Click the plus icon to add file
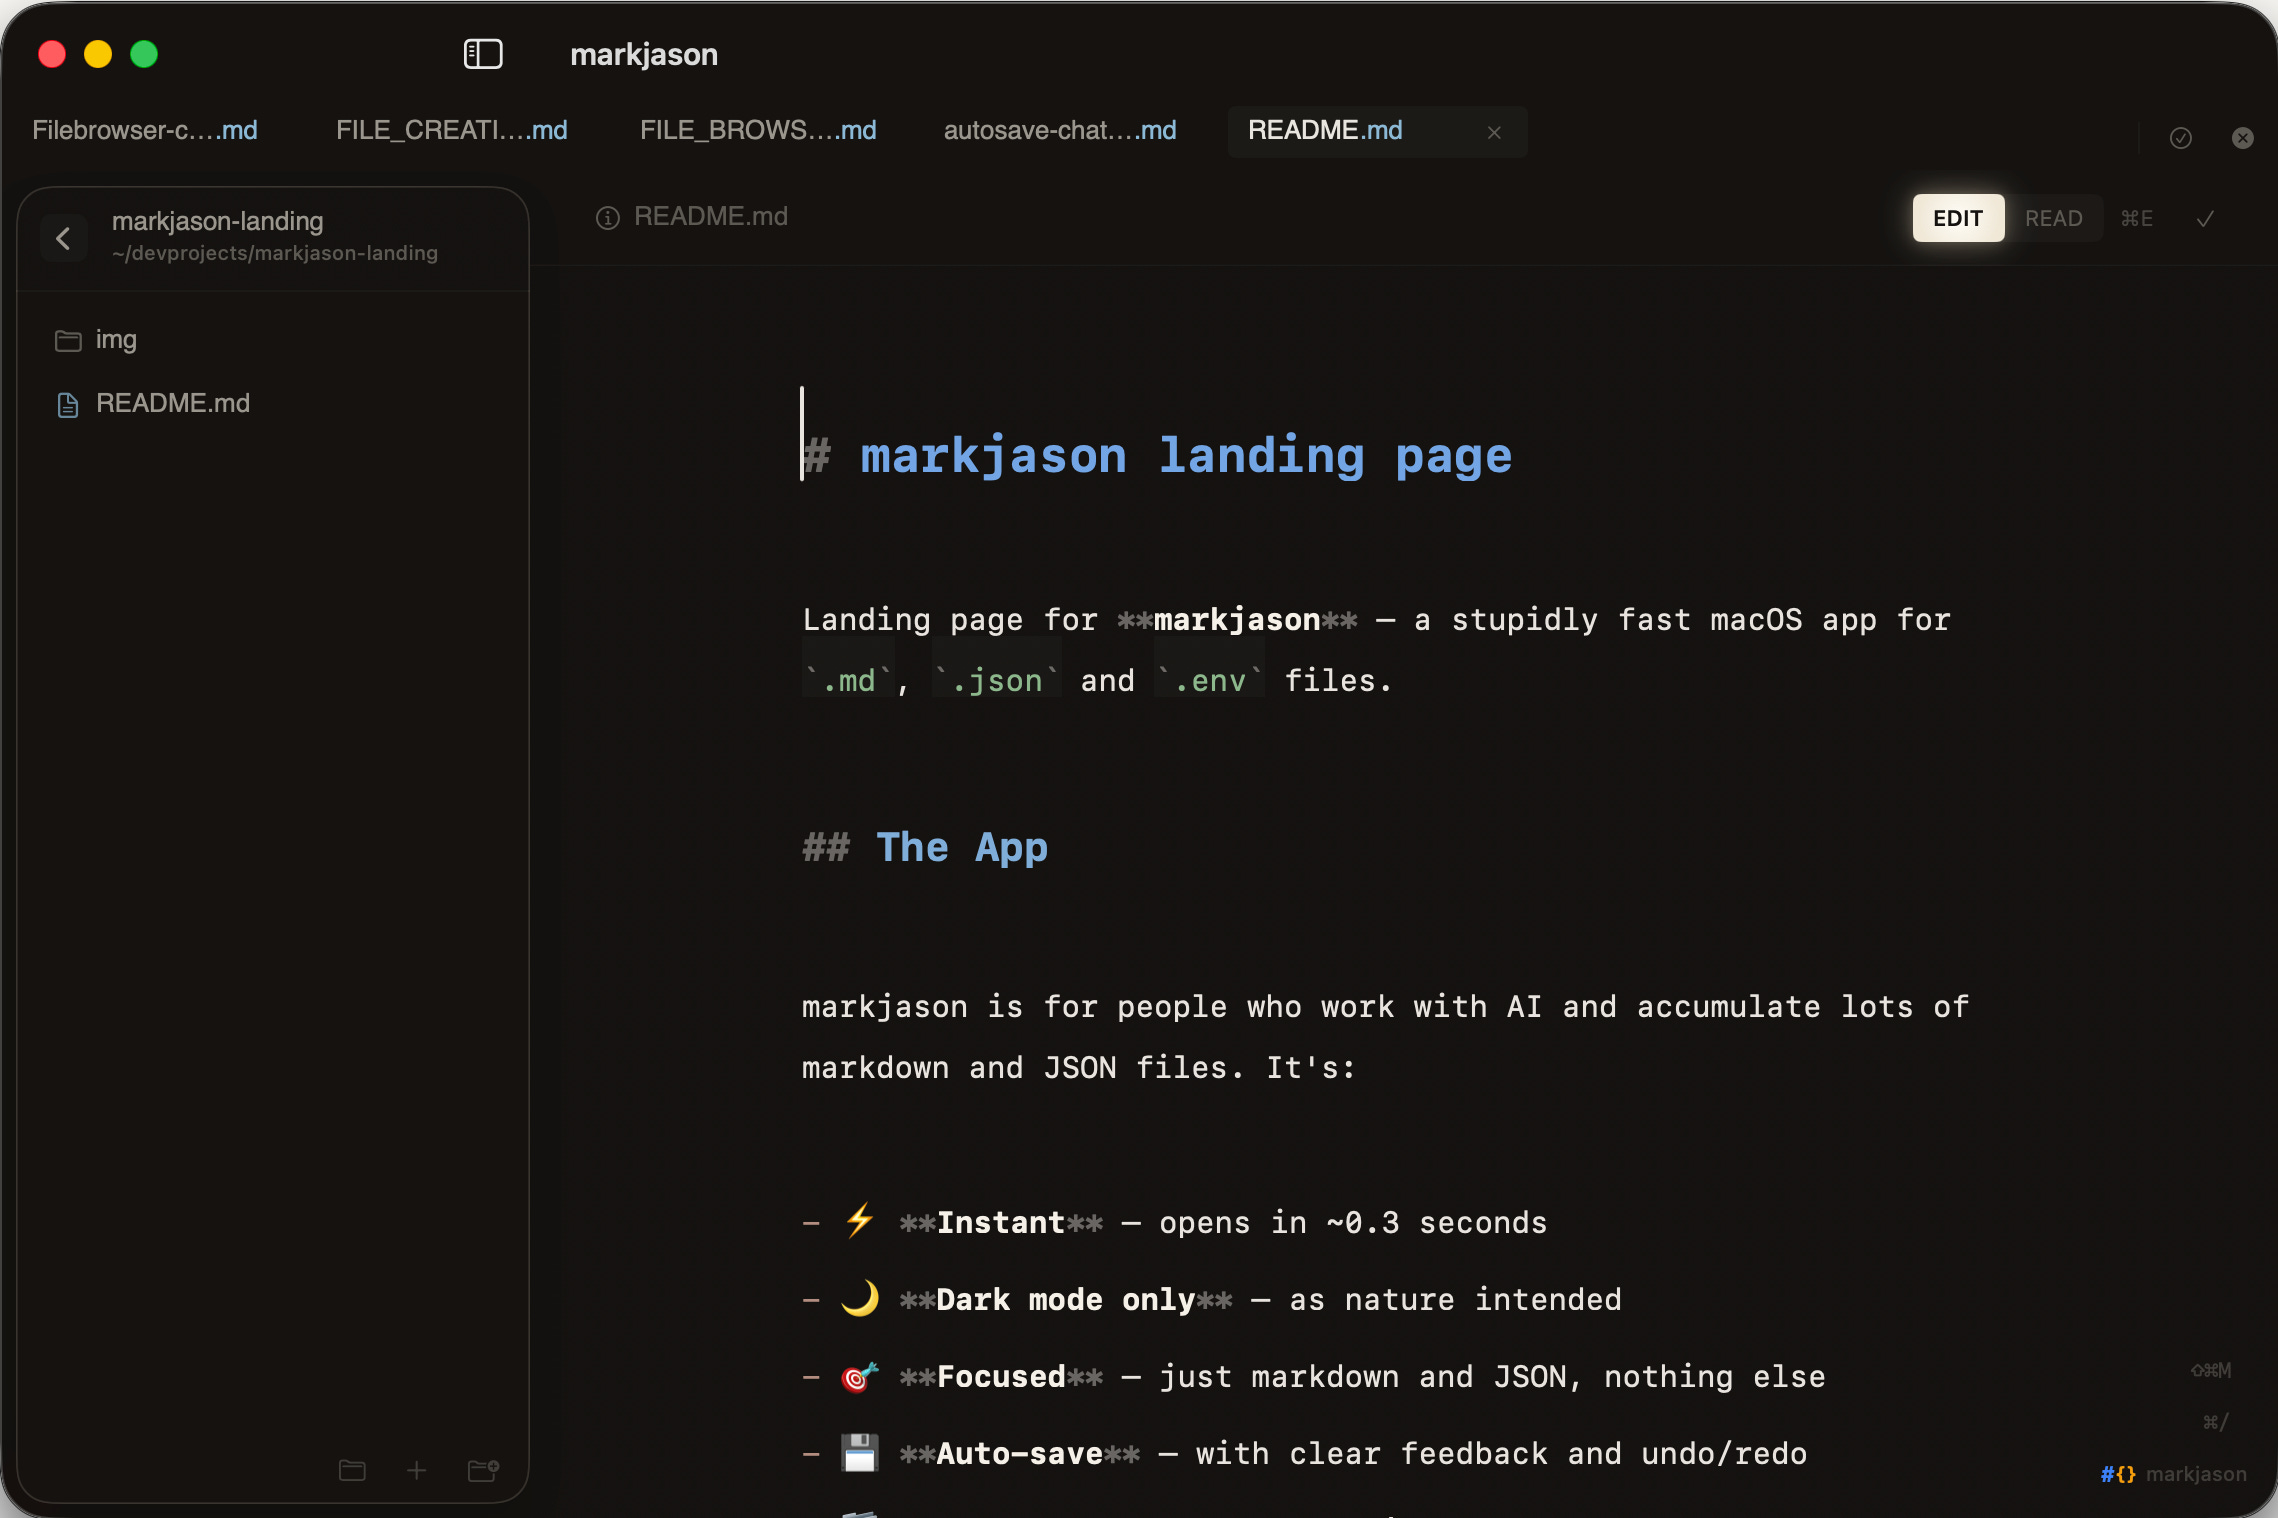The height and width of the screenshot is (1518, 2278). [417, 1470]
